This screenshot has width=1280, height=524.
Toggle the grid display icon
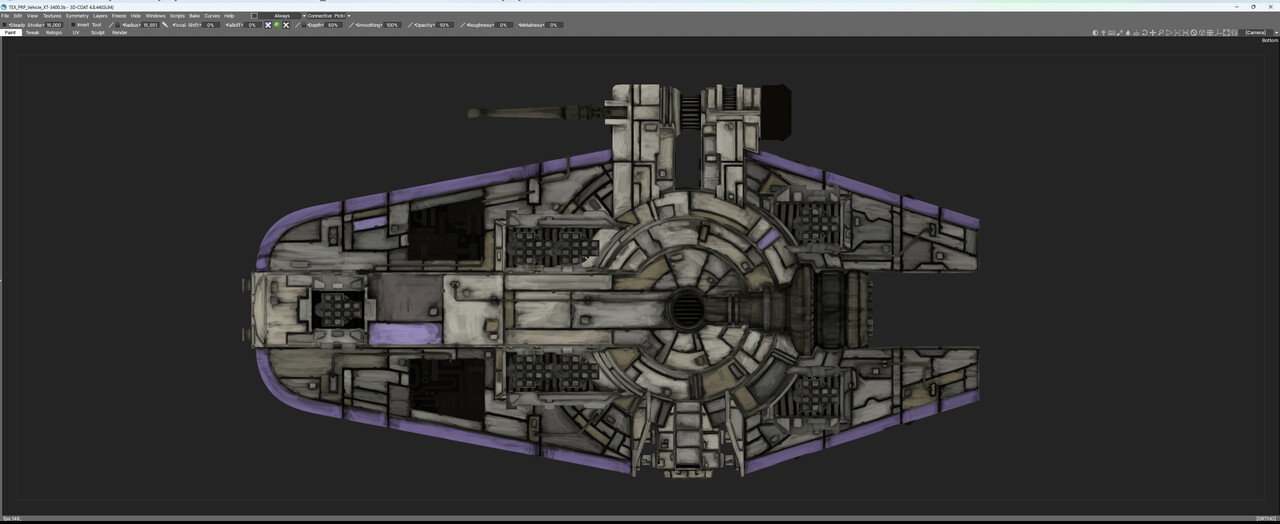click(1210, 33)
